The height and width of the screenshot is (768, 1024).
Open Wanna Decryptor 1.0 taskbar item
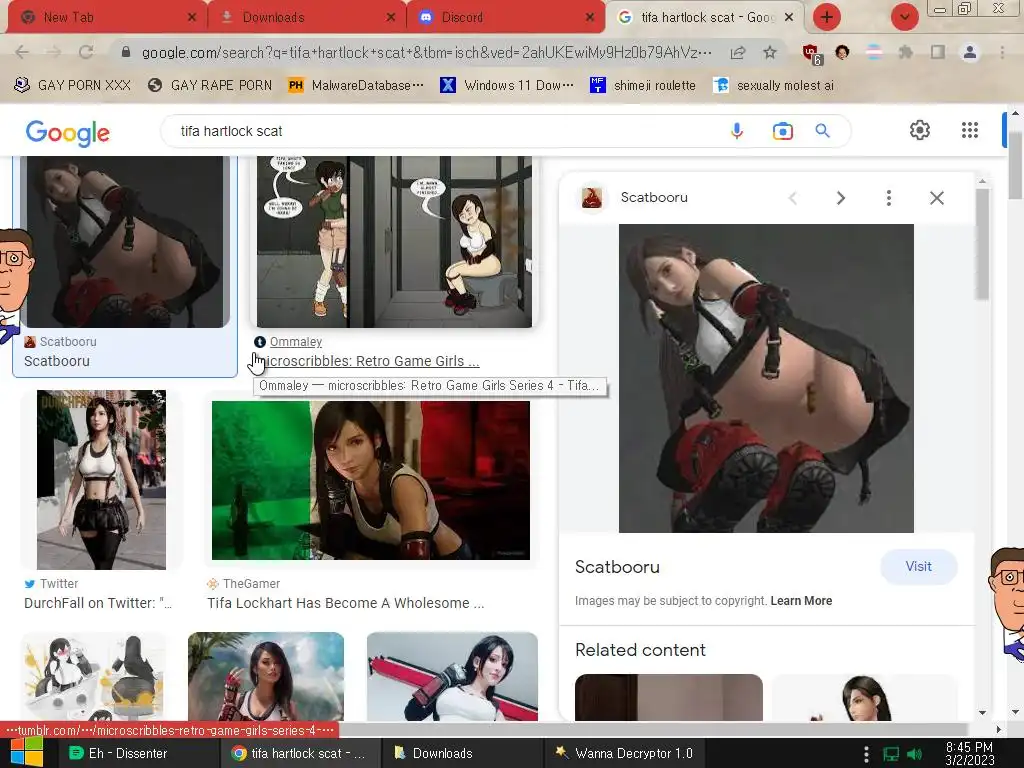tap(624, 753)
